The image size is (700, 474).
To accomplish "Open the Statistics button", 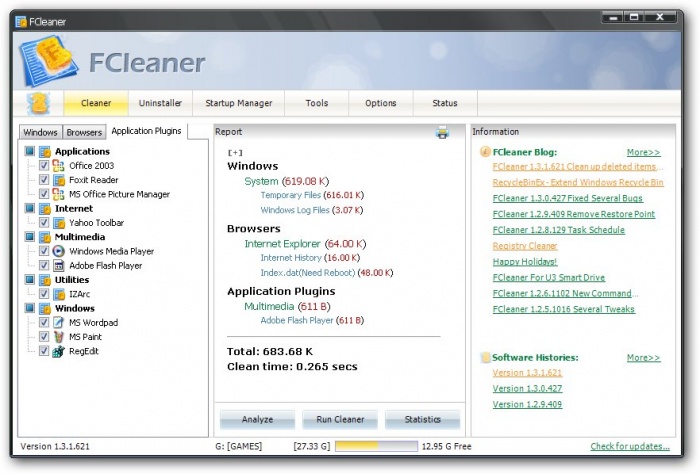I will (x=422, y=420).
